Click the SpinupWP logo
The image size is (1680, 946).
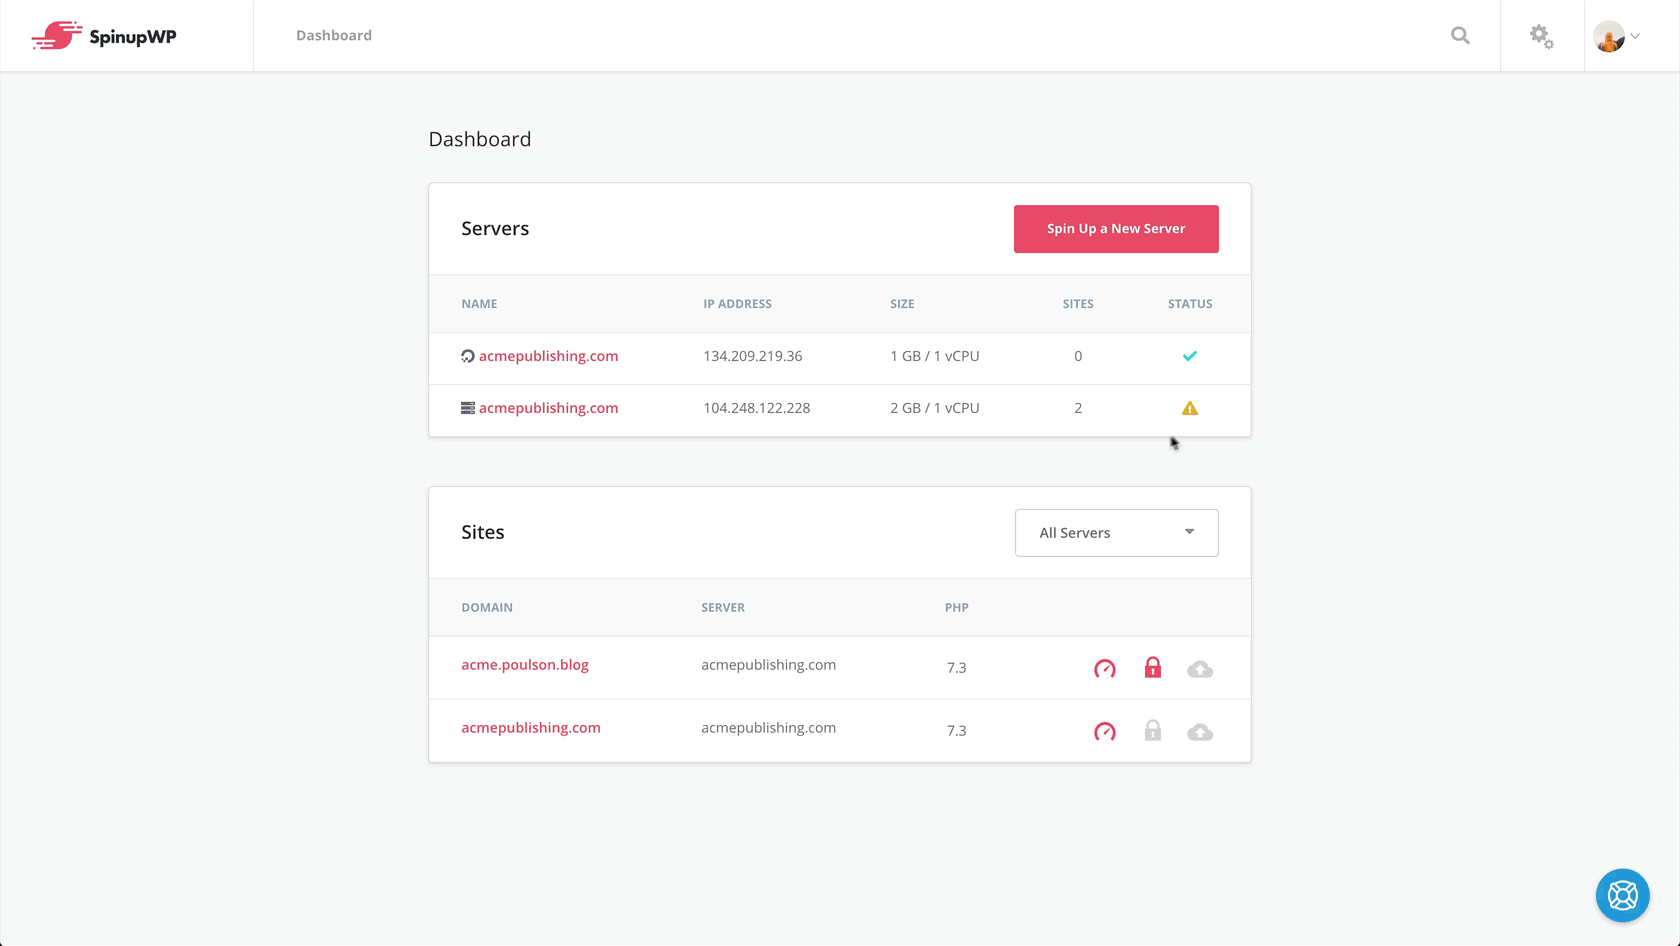[104, 36]
